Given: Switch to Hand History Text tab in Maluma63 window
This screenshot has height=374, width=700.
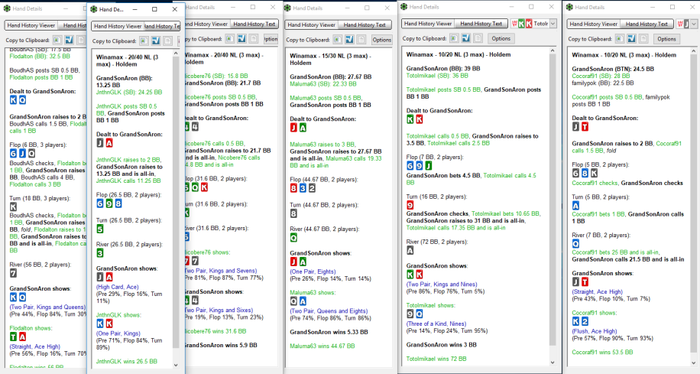Looking at the screenshot, I should click(x=364, y=25).
